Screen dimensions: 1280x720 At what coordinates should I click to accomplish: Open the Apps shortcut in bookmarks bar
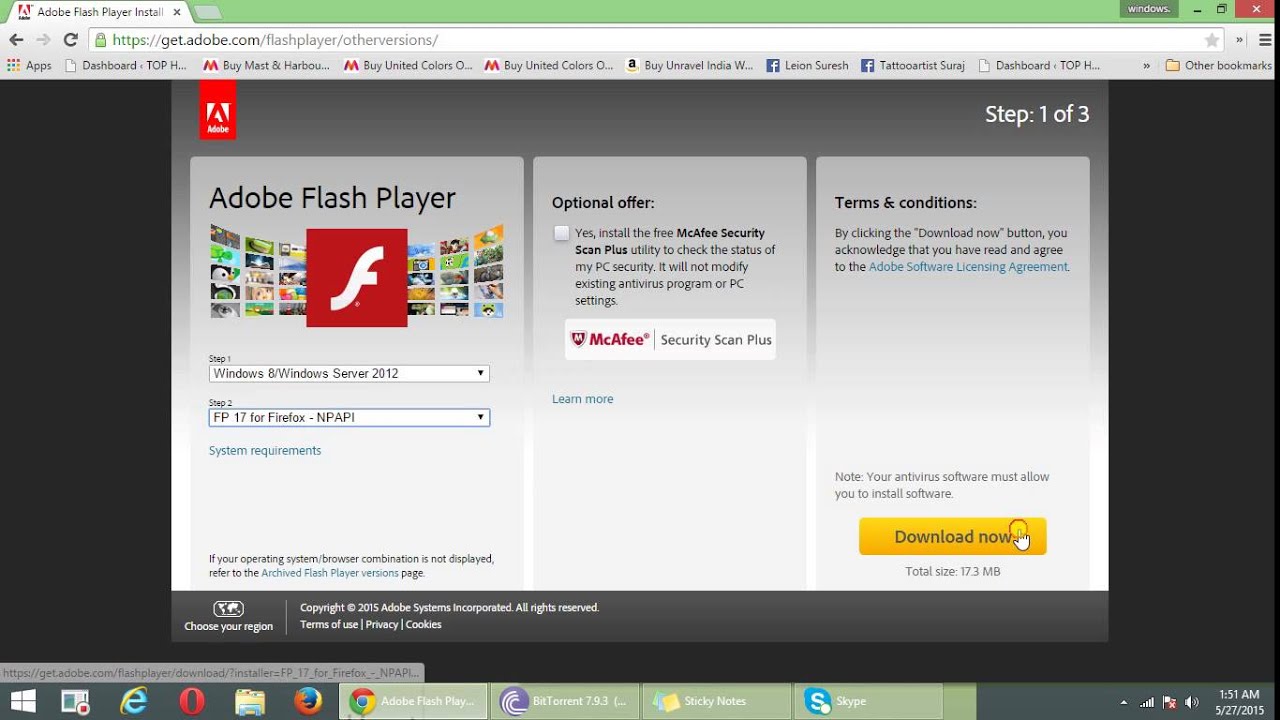[29, 65]
